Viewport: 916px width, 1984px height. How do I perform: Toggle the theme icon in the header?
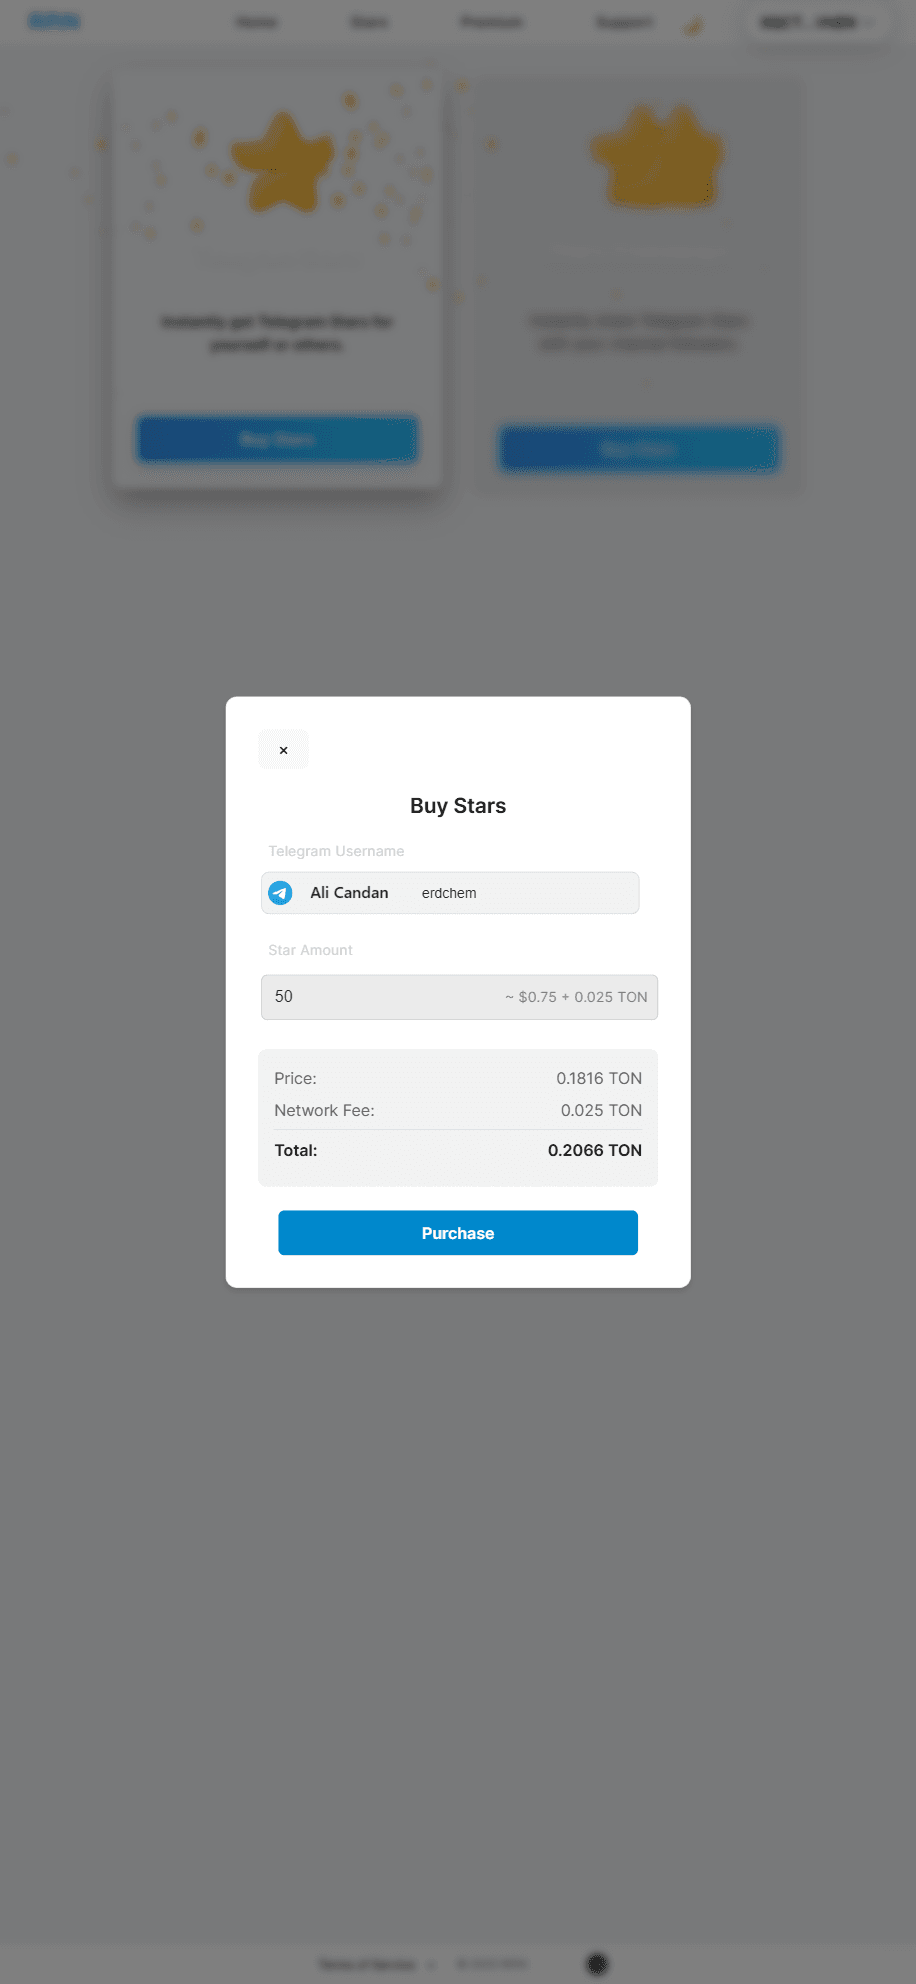click(x=693, y=26)
